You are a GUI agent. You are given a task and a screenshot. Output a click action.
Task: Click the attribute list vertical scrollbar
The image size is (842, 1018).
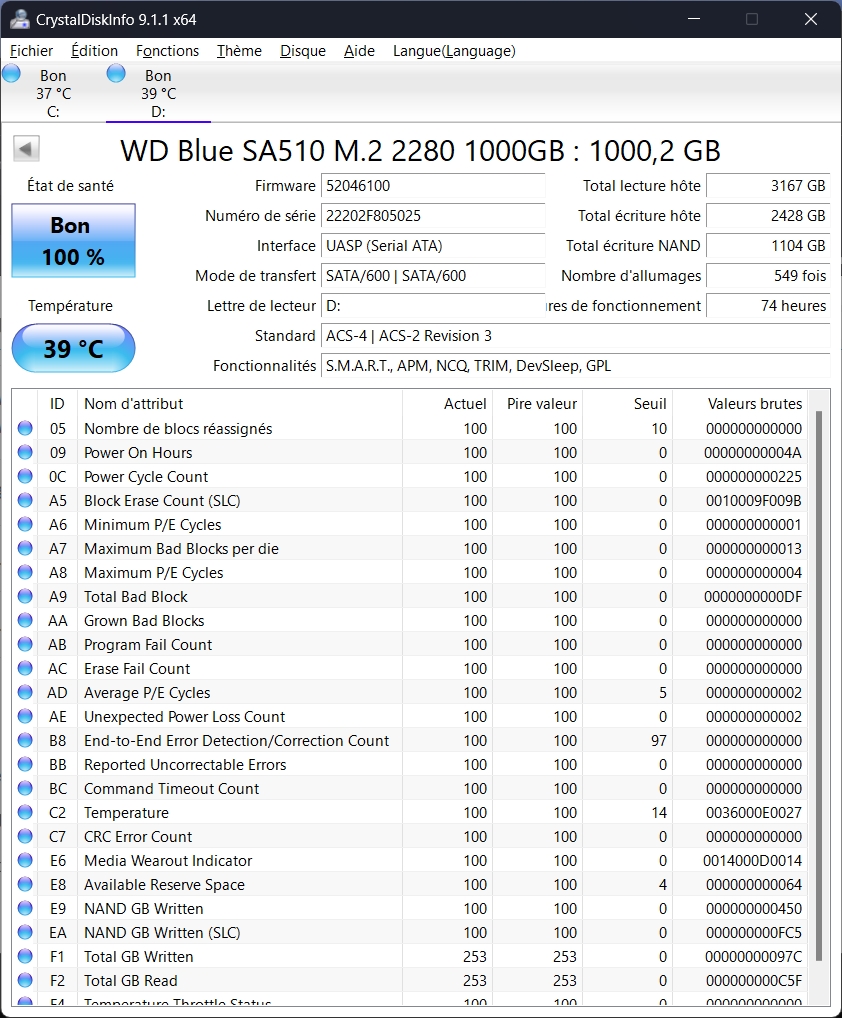819,685
